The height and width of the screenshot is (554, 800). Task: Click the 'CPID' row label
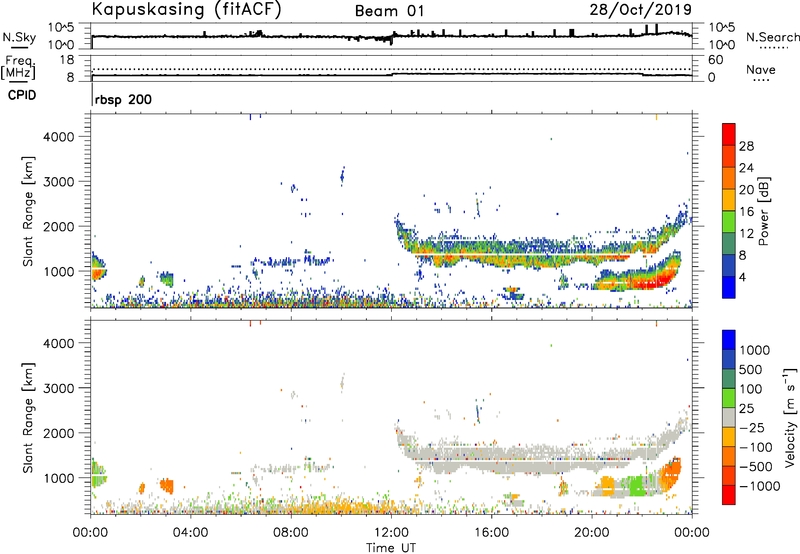pos(22,95)
